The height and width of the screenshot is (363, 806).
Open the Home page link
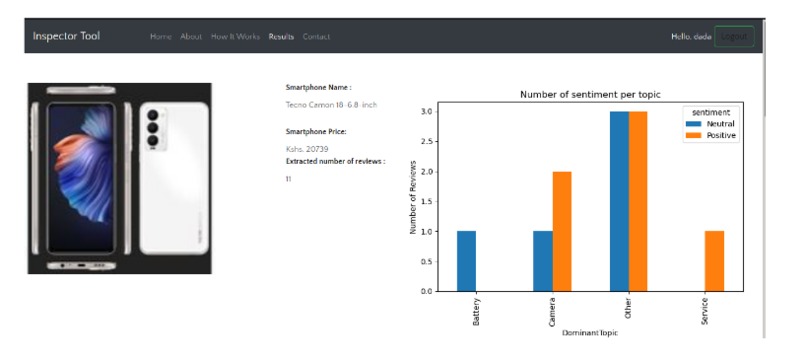click(x=161, y=37)
